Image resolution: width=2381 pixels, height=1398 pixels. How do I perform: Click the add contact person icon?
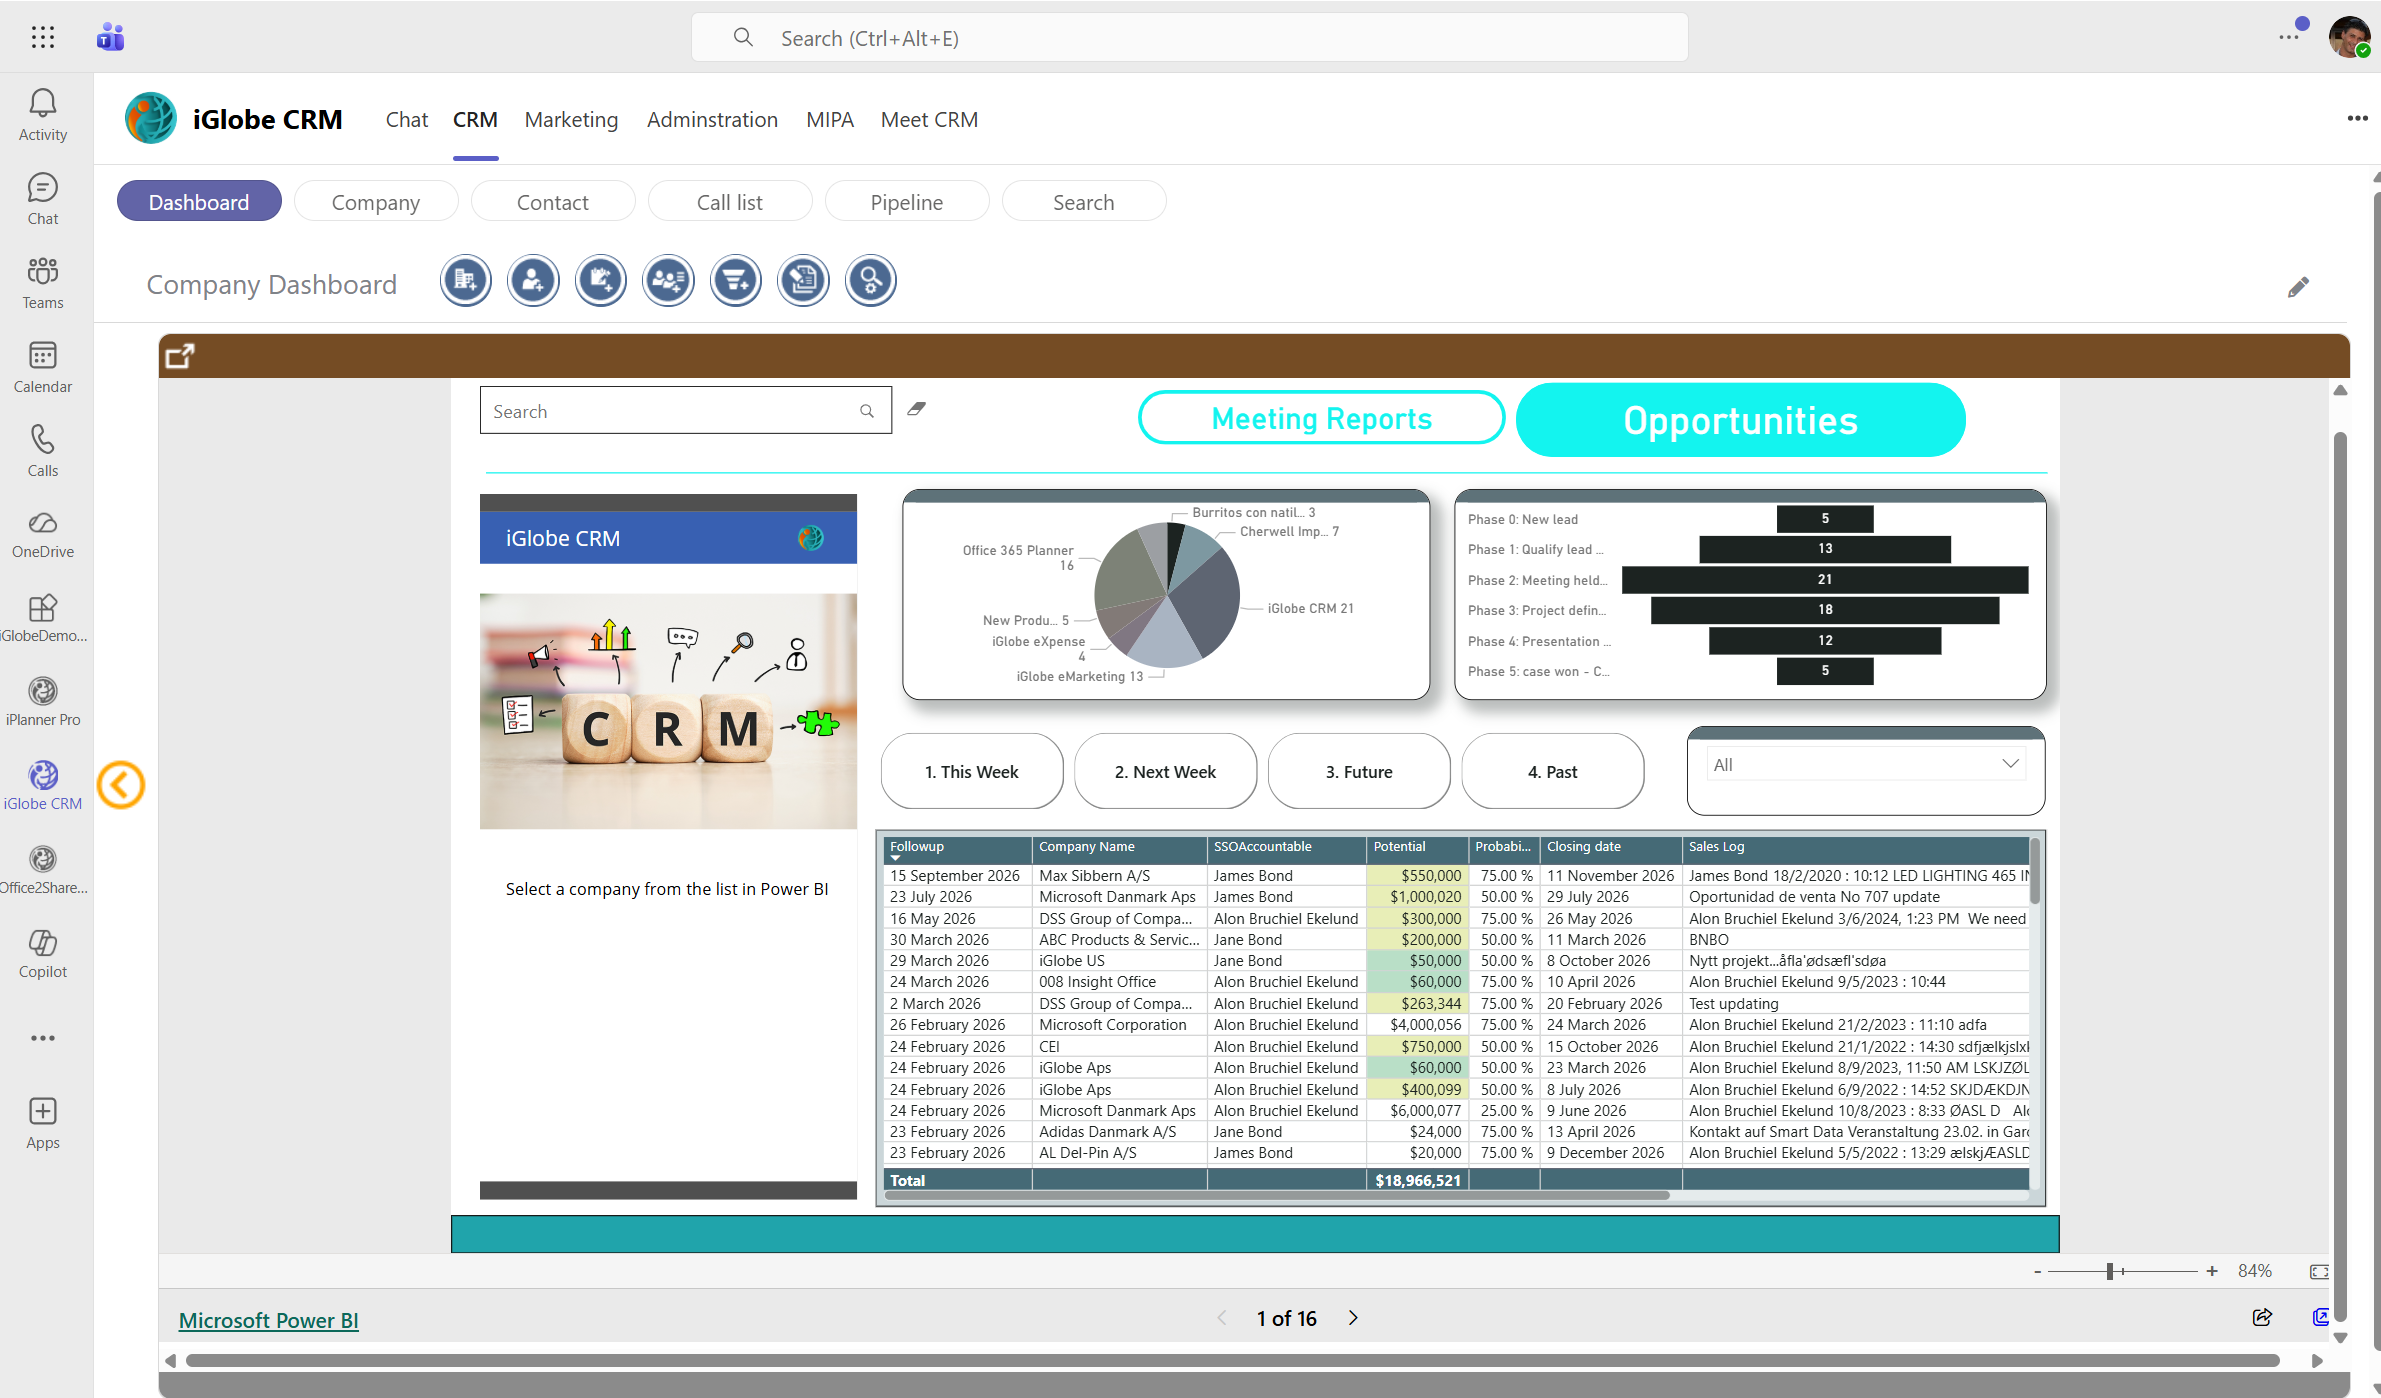533,281
